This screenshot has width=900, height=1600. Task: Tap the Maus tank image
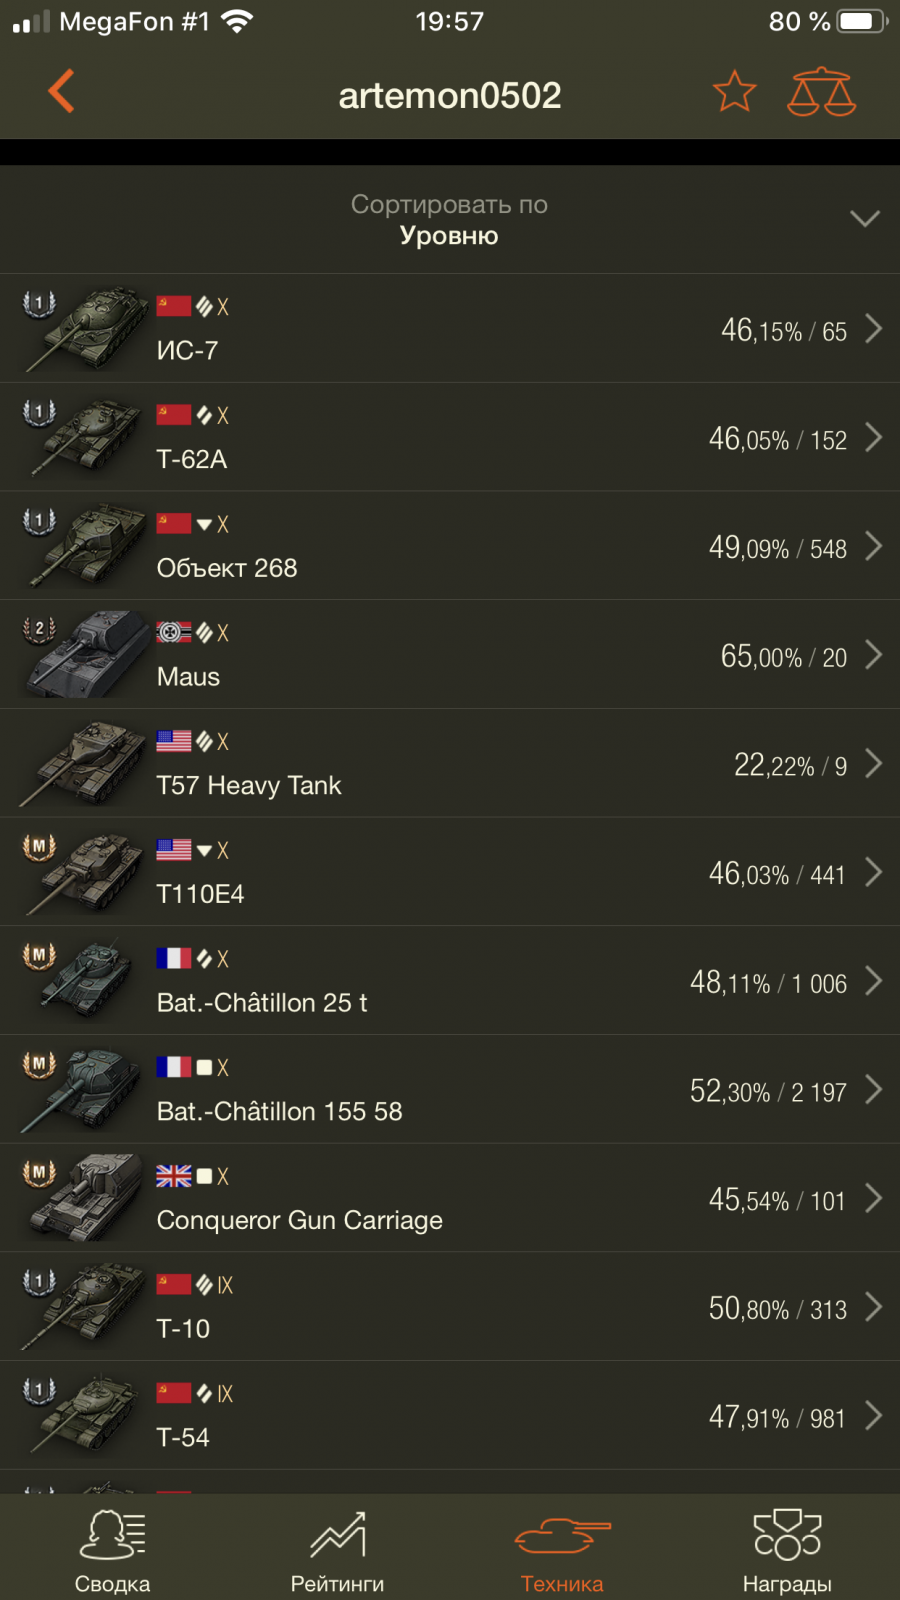pyautogui.click(x=88, y=655)
